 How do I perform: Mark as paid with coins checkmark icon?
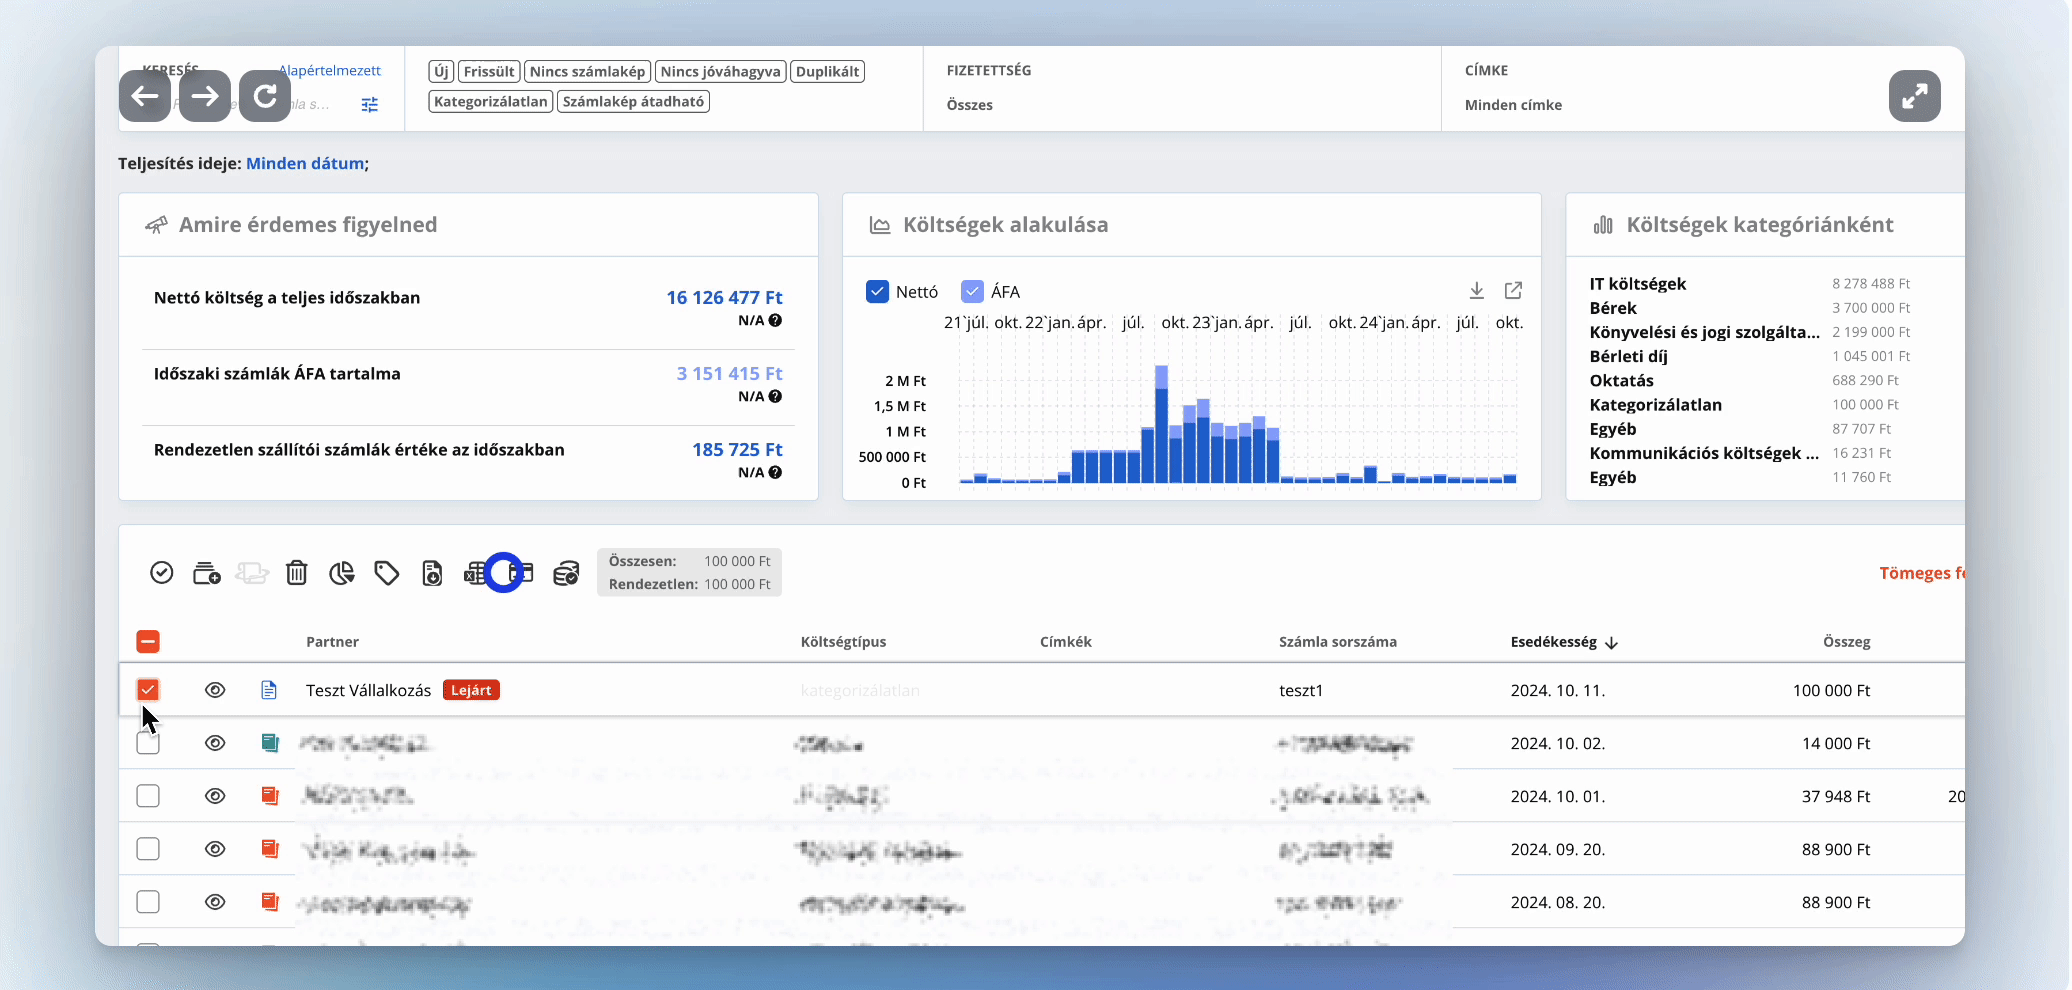point(566,573)
